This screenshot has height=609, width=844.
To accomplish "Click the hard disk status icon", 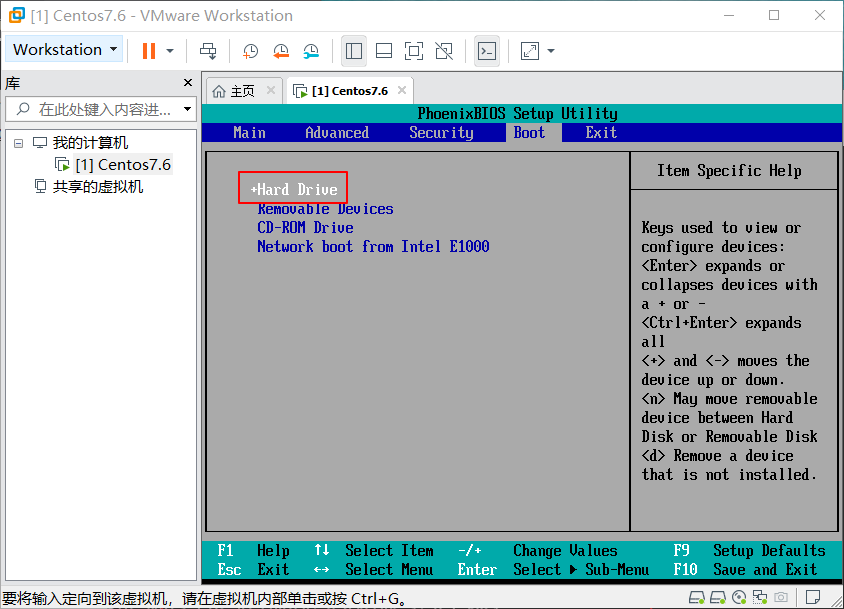I will click(697, 597).
